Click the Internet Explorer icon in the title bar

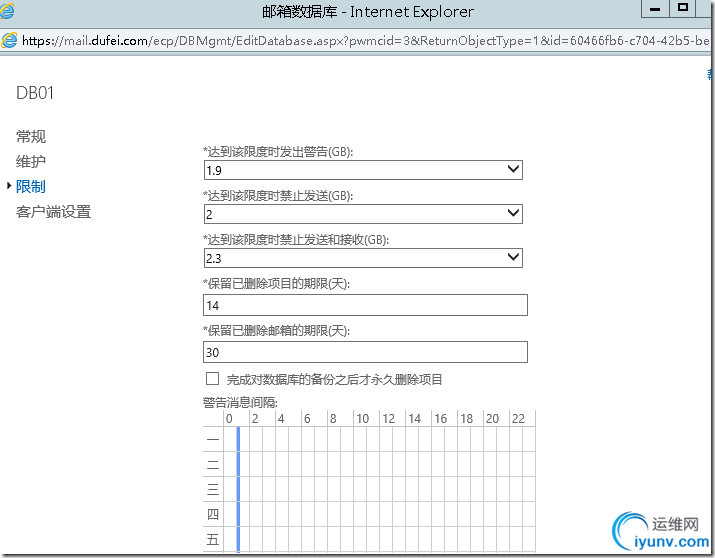(x=6, y=10)
